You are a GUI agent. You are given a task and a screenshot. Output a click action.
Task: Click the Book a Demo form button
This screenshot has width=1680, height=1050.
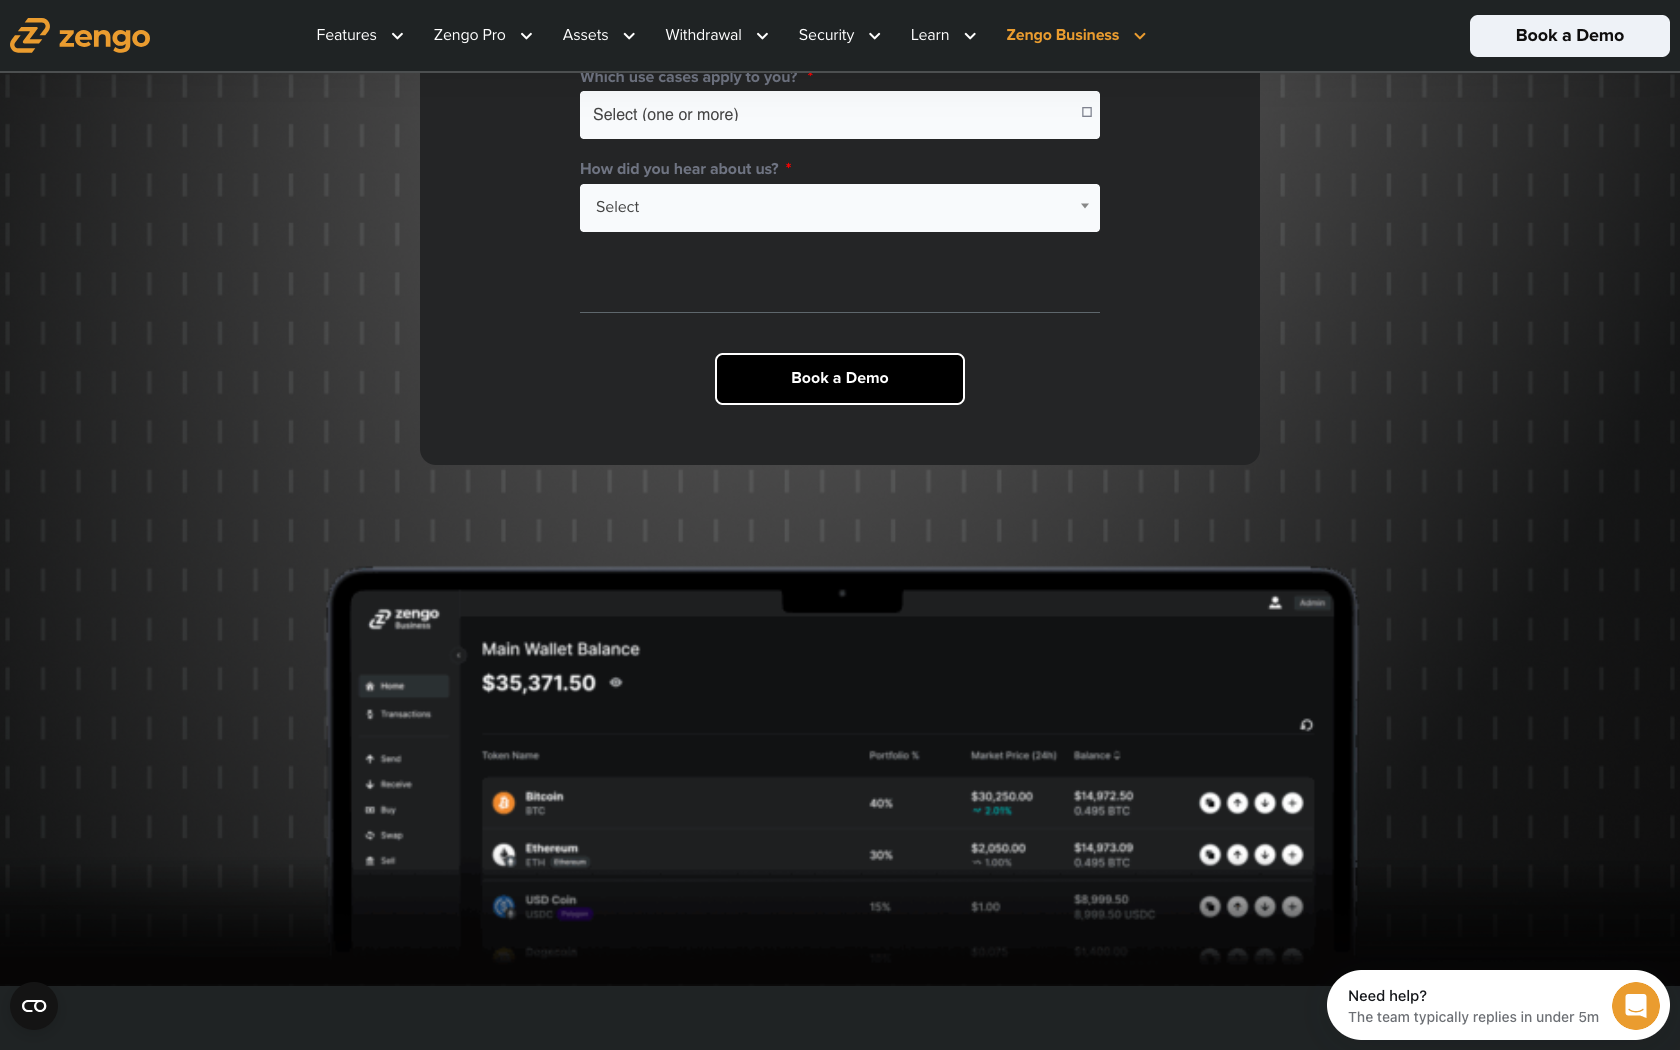(839, 378)
